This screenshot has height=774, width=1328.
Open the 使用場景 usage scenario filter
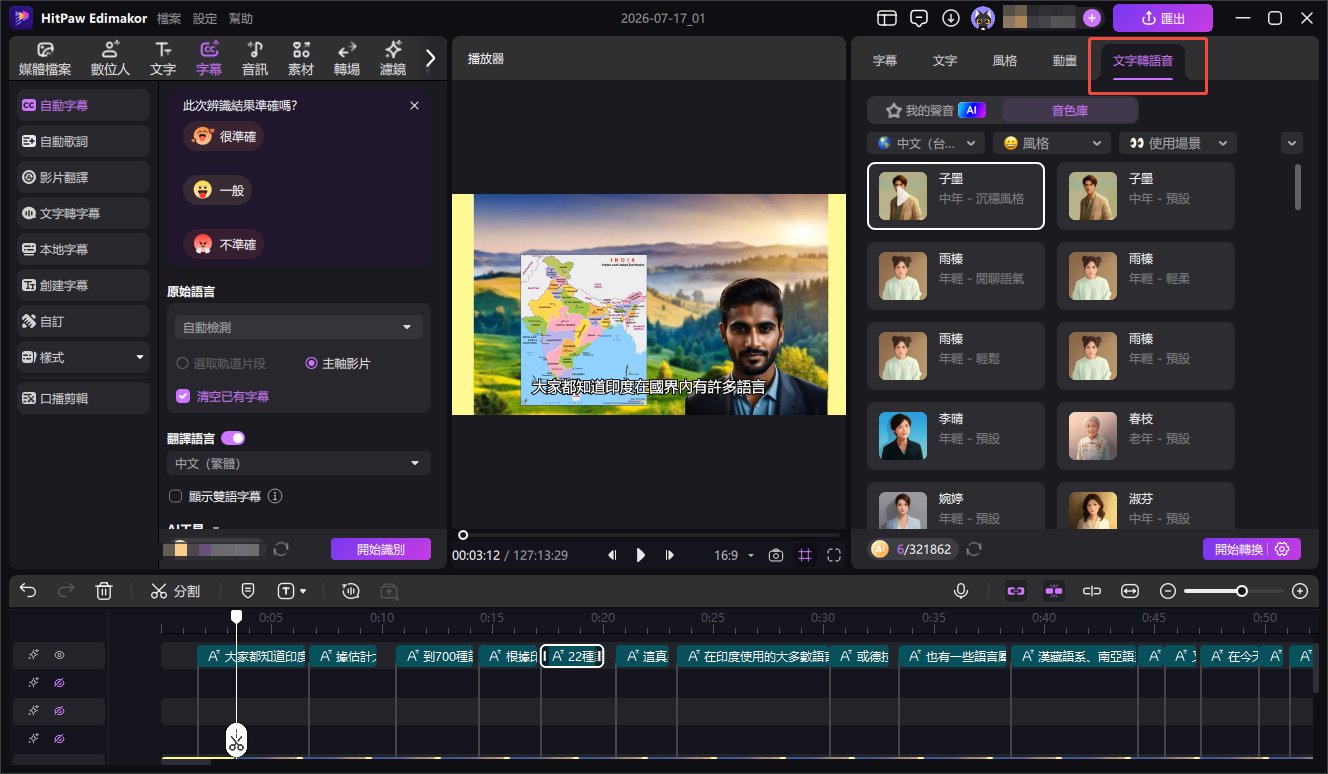(1178, 143)
